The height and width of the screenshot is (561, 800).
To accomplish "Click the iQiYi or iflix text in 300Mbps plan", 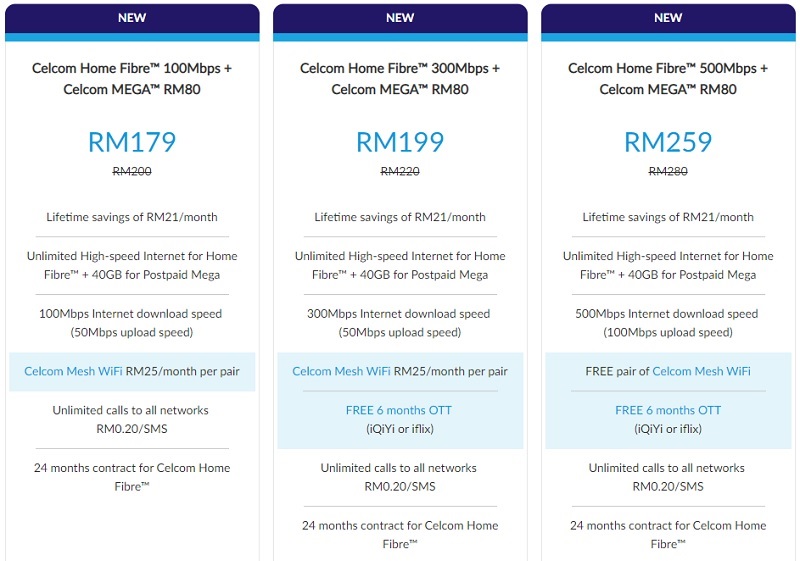I will tap(400, 429).
